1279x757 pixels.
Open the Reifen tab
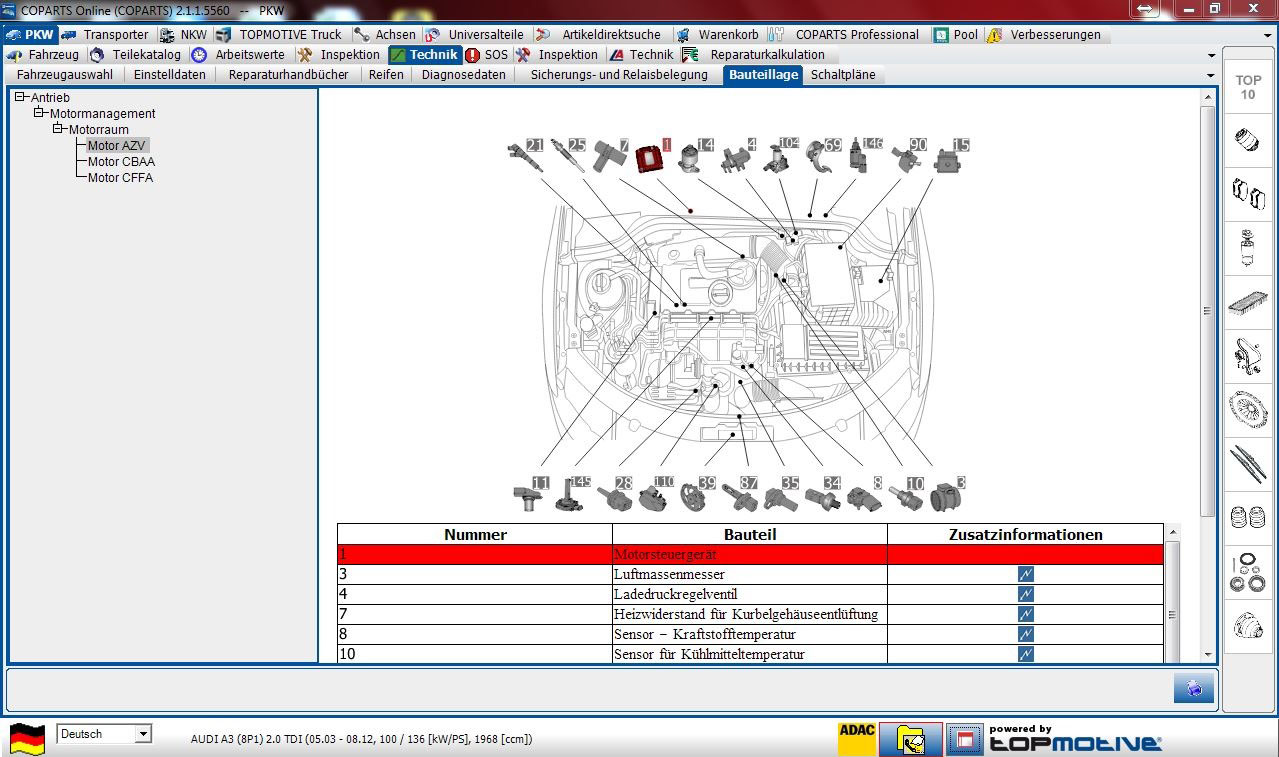coord(386,75)
